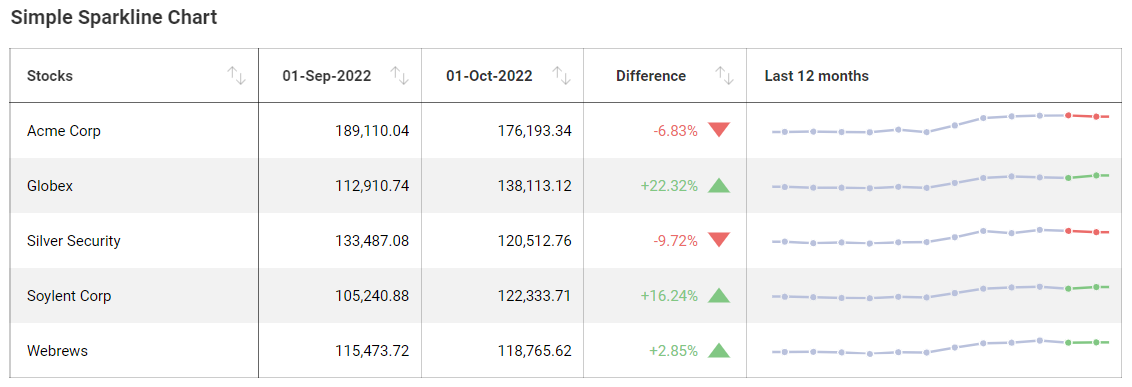The image size is (1132, 387).
Task: Click the Soylent Corp sparkline chart
Action: coord(940,292)
